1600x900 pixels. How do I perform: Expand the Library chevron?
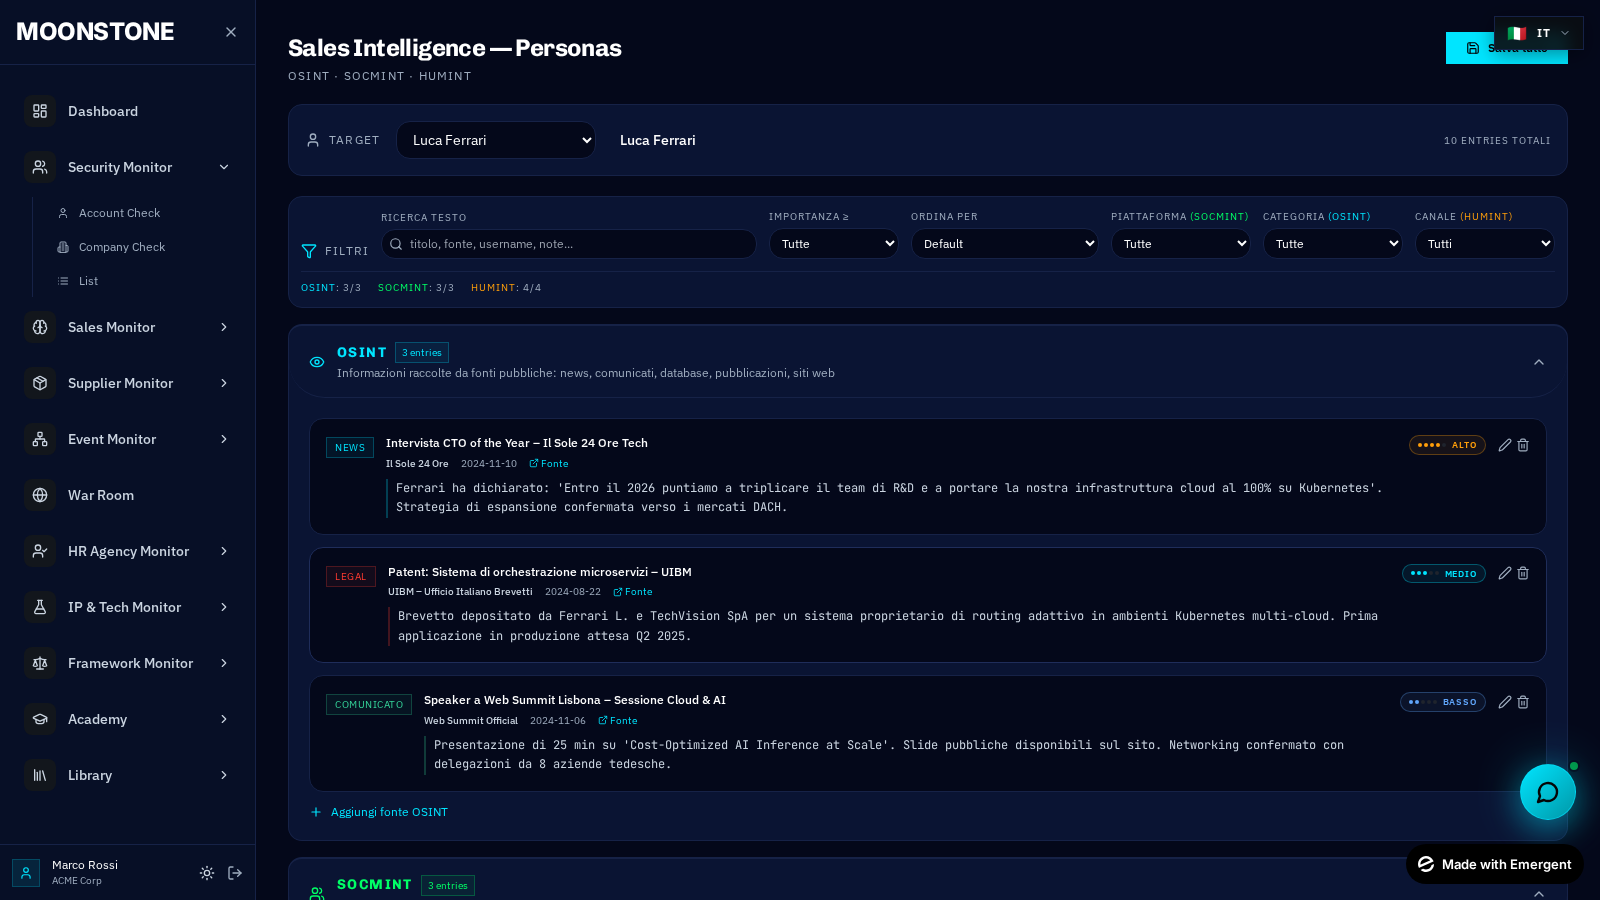click(x=224, y=775)
